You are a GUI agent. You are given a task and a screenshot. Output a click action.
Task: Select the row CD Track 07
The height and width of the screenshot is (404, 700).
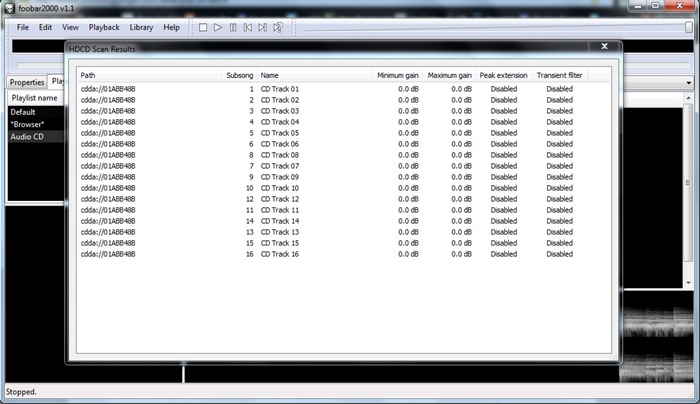pyautogui.click(x=344, y=166)
